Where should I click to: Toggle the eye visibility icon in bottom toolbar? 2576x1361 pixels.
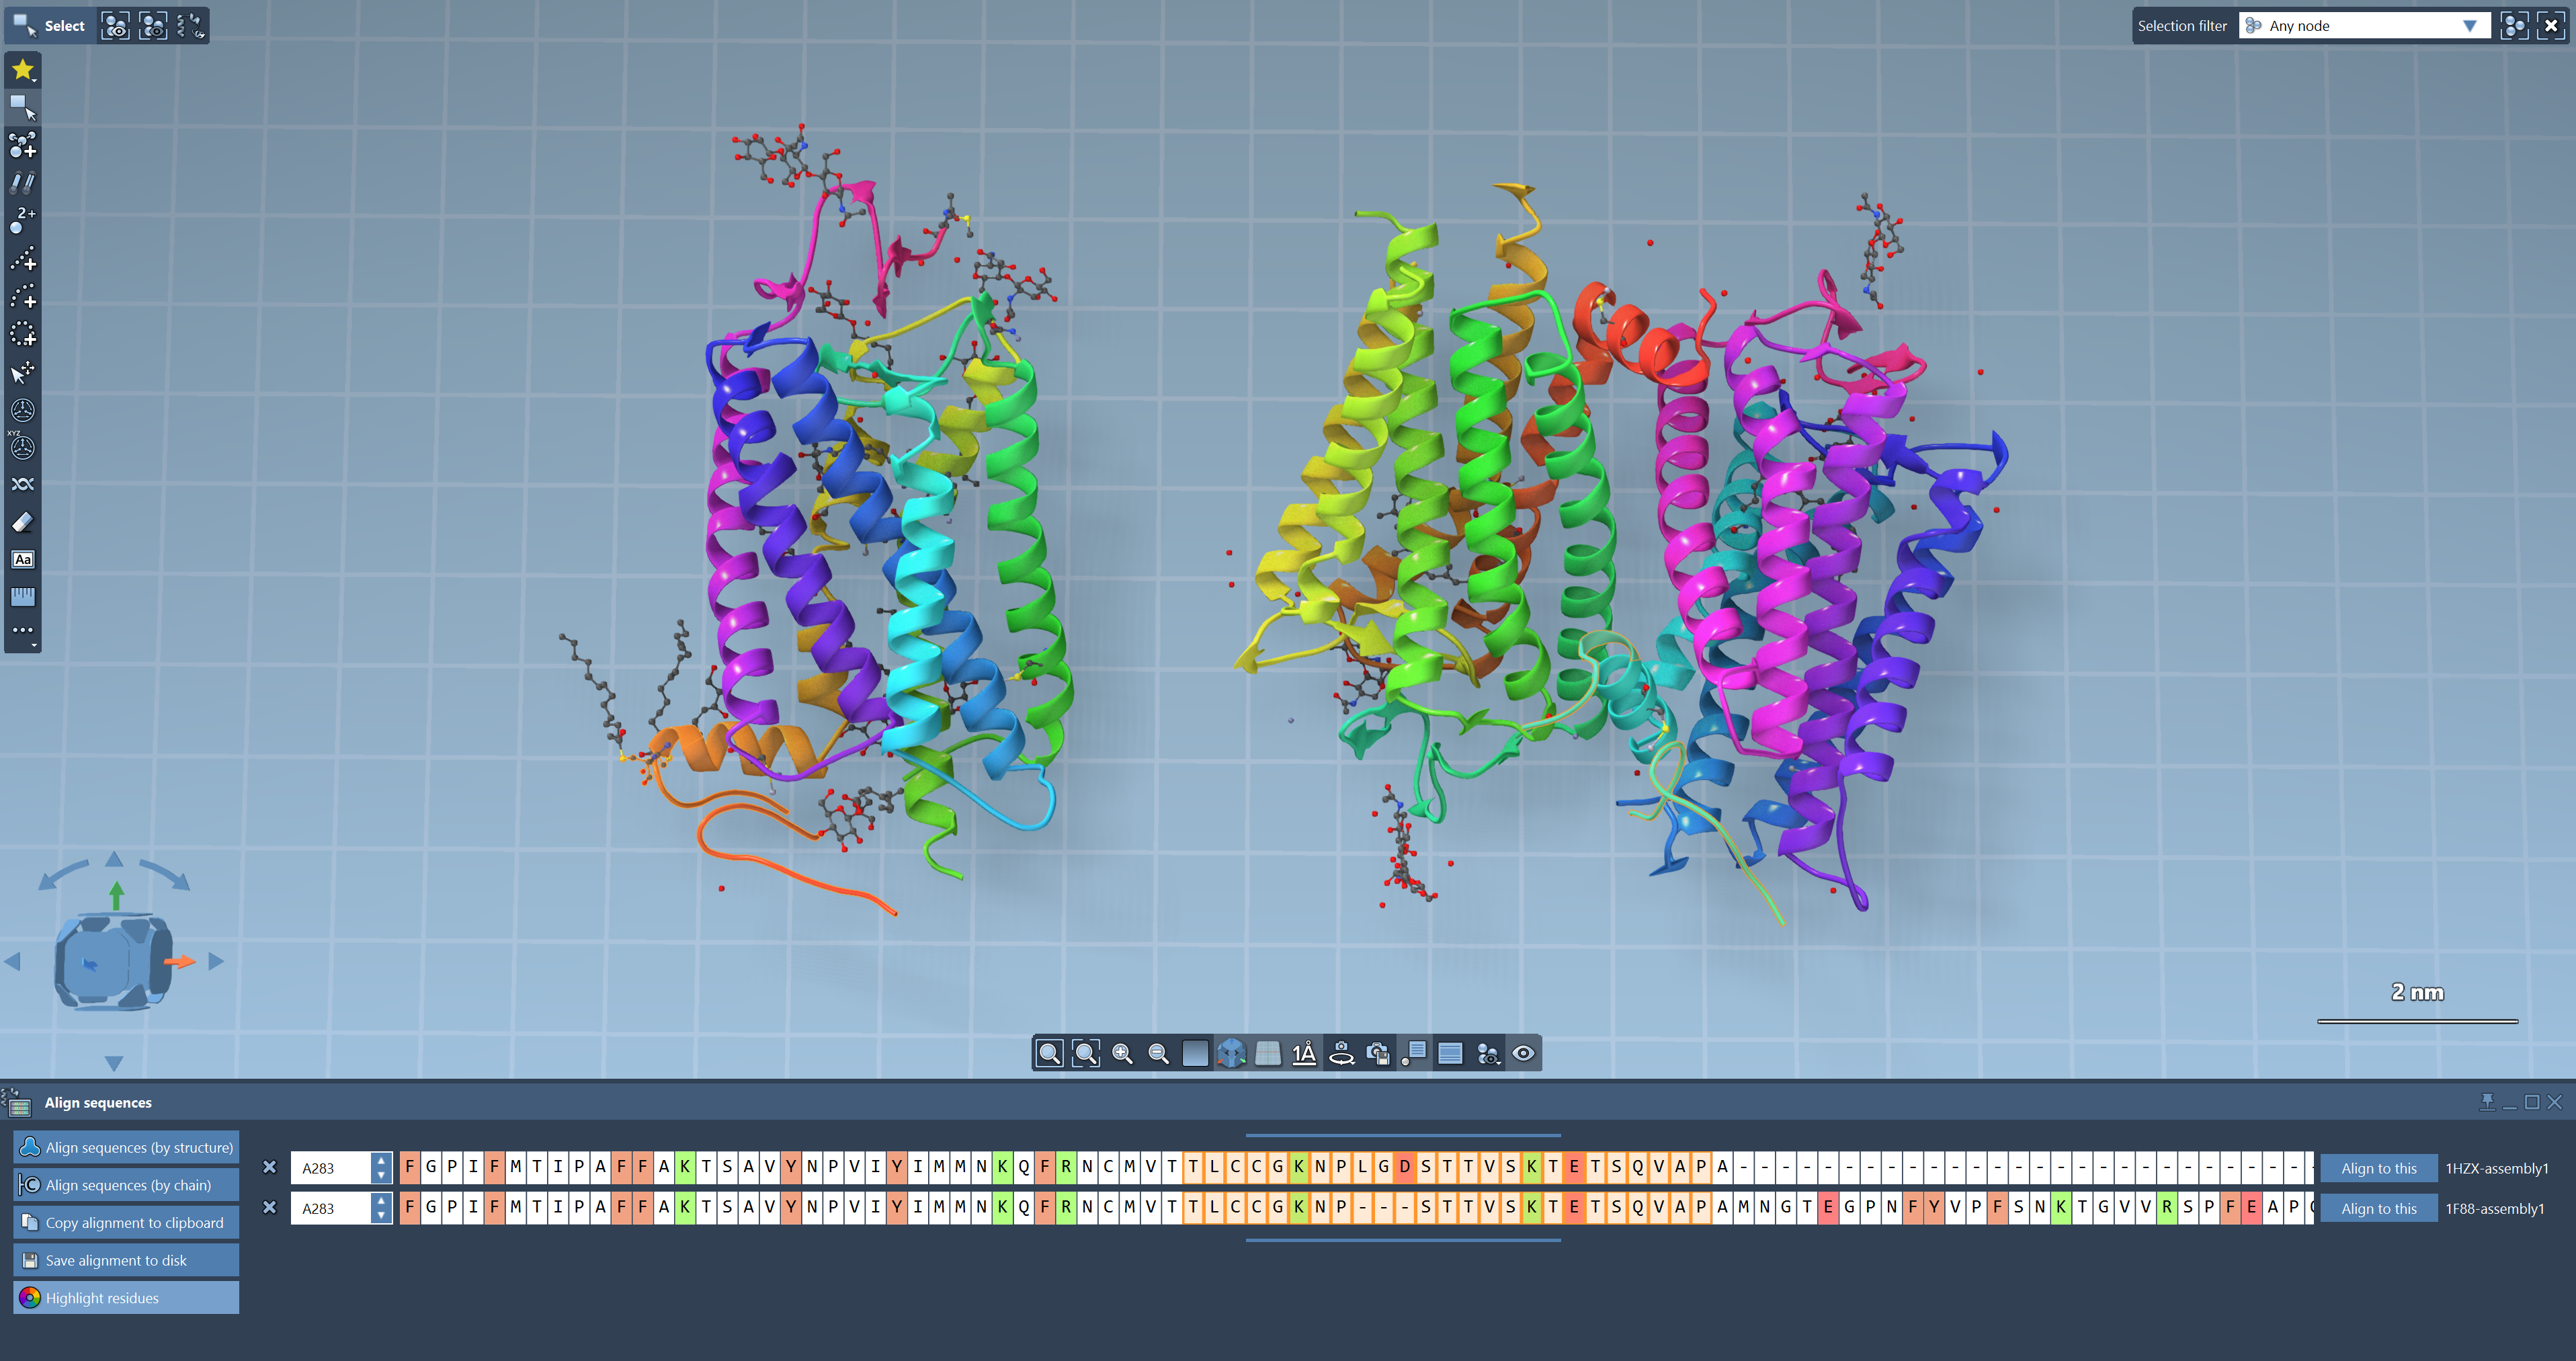pyautogui.click(x=1523, y=1053)
